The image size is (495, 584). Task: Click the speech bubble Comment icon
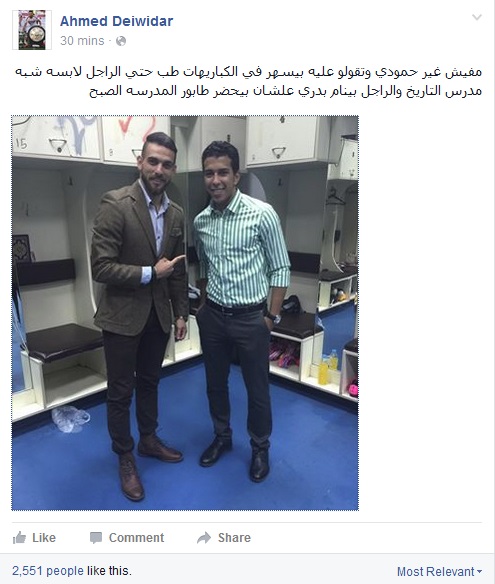click(x=96, y=538)
